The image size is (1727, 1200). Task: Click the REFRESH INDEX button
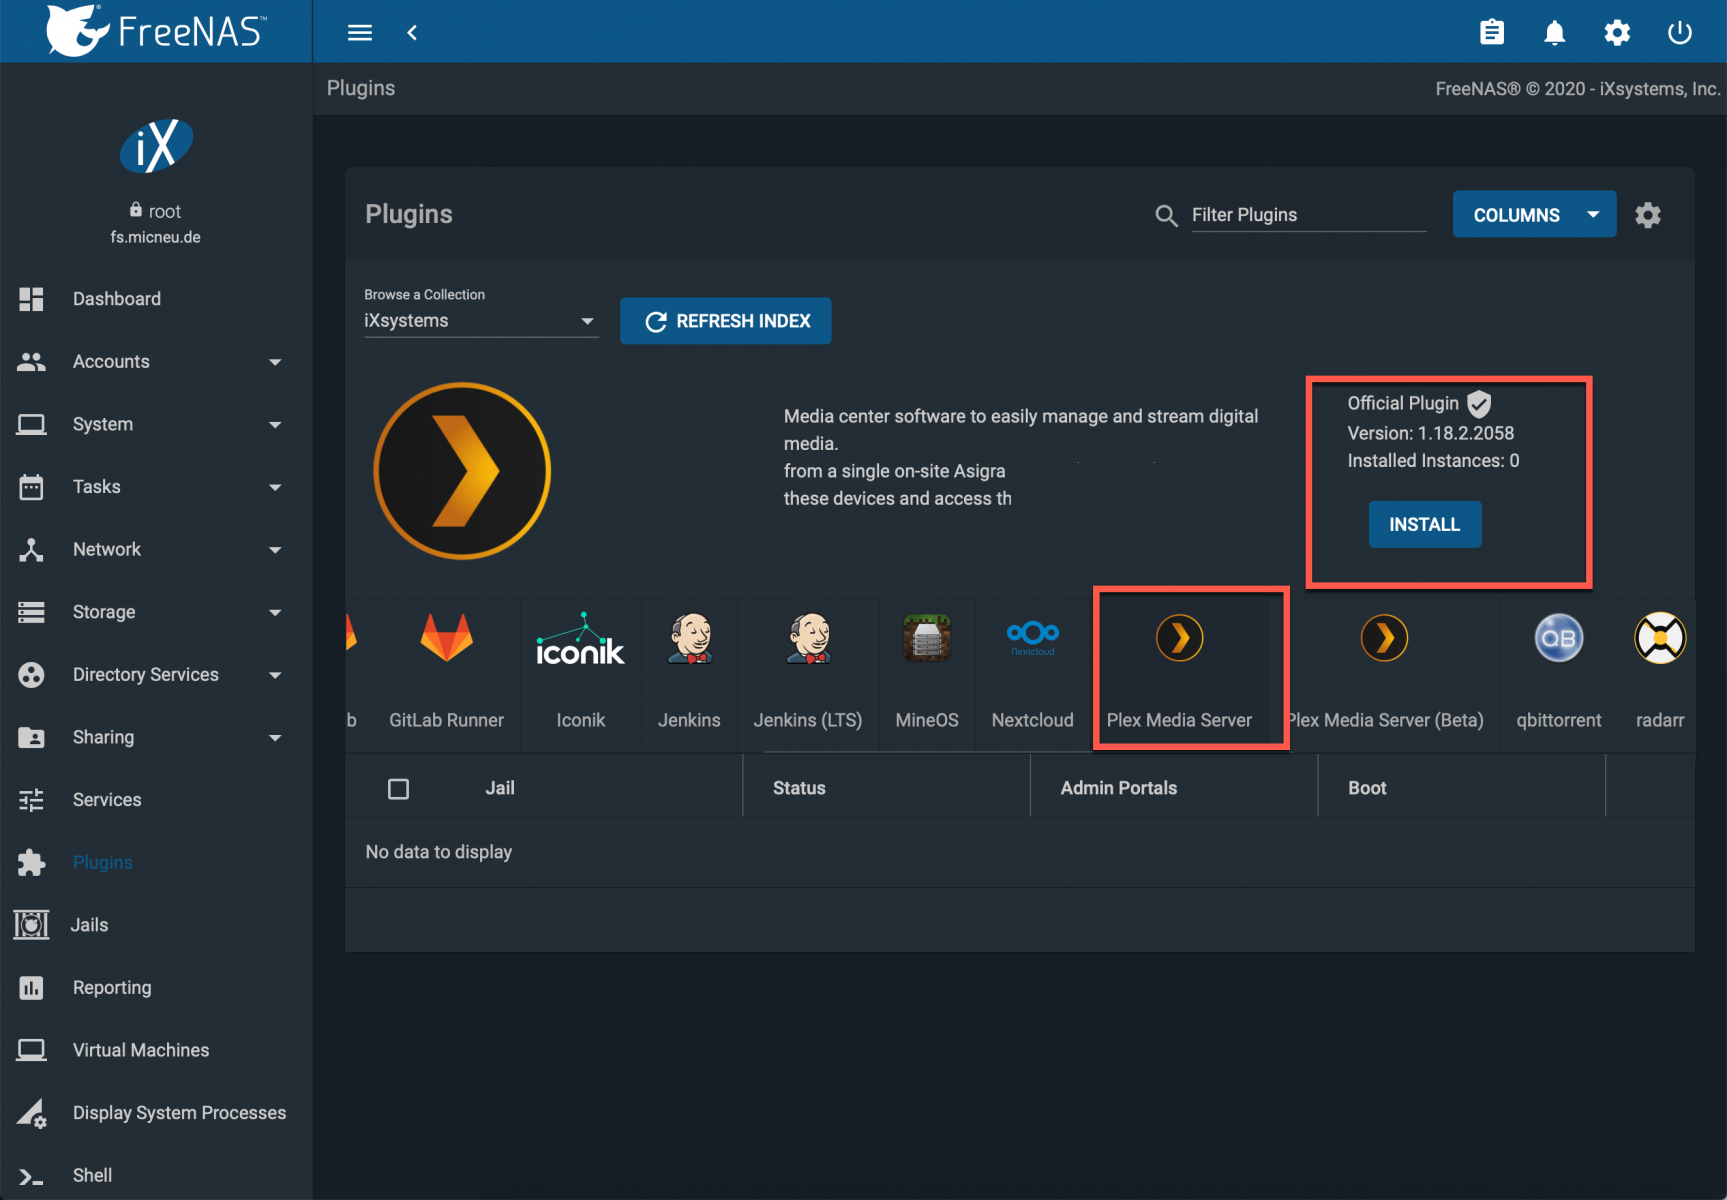(x=726, y=321)
